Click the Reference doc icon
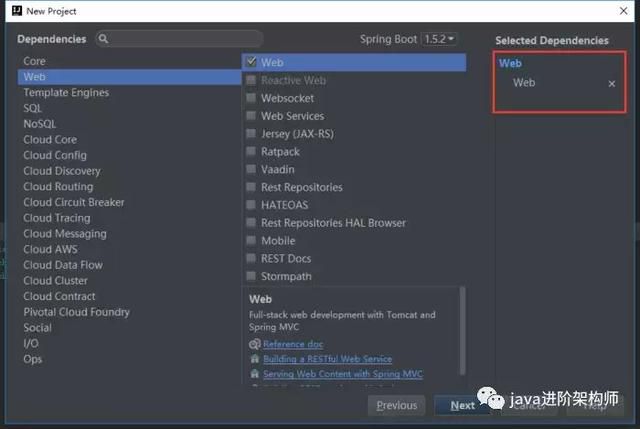640x429 pixels. tap(254, 344)
